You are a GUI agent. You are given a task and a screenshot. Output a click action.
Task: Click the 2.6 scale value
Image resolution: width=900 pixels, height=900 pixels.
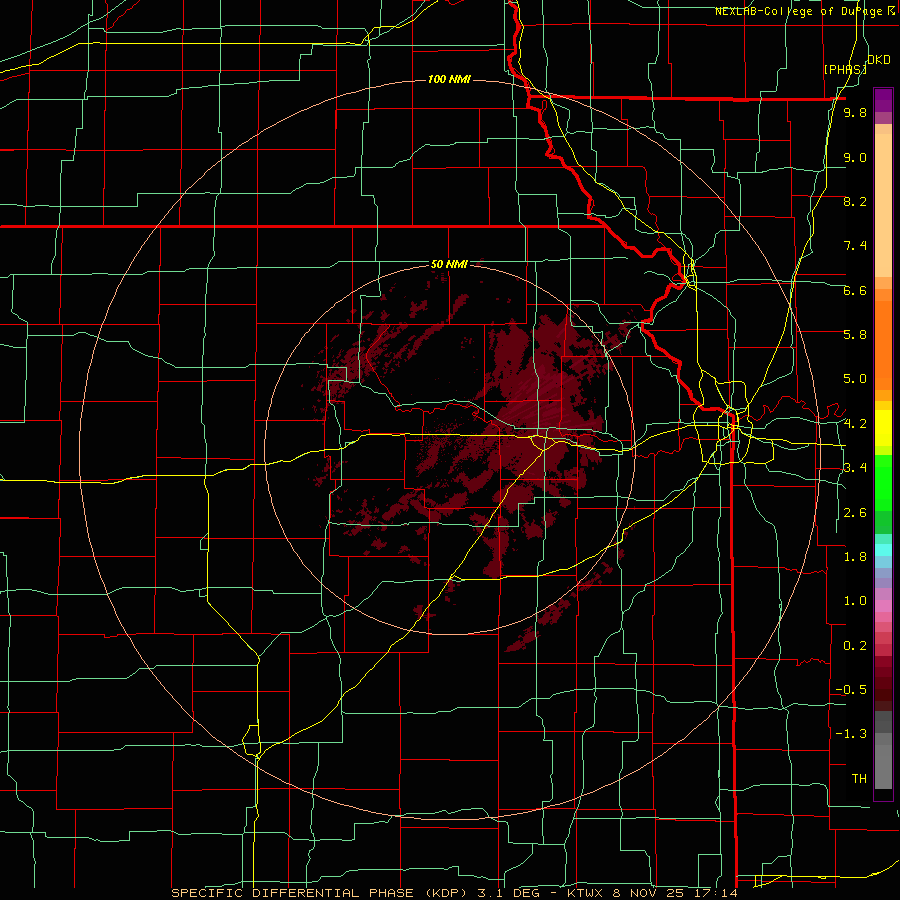coord(855,513)
